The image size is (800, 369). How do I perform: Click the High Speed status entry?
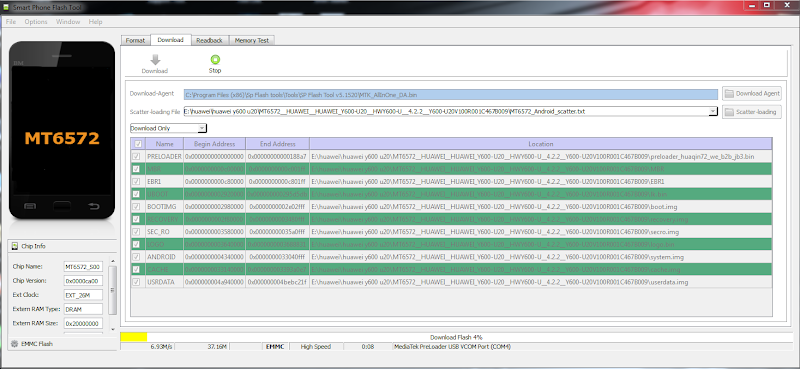pos(316,347)
